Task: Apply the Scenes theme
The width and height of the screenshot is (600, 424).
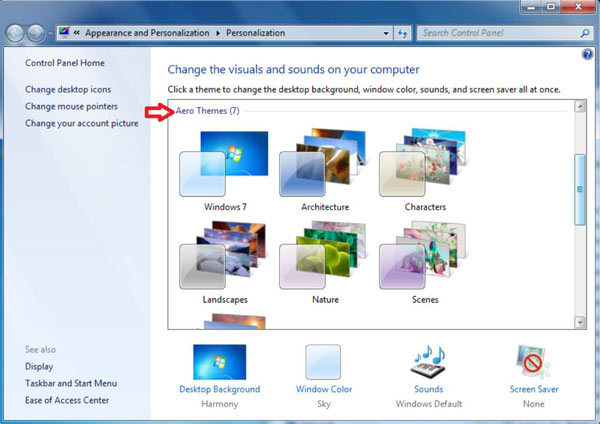Action: pyautogui.click(x=424, y=263)
